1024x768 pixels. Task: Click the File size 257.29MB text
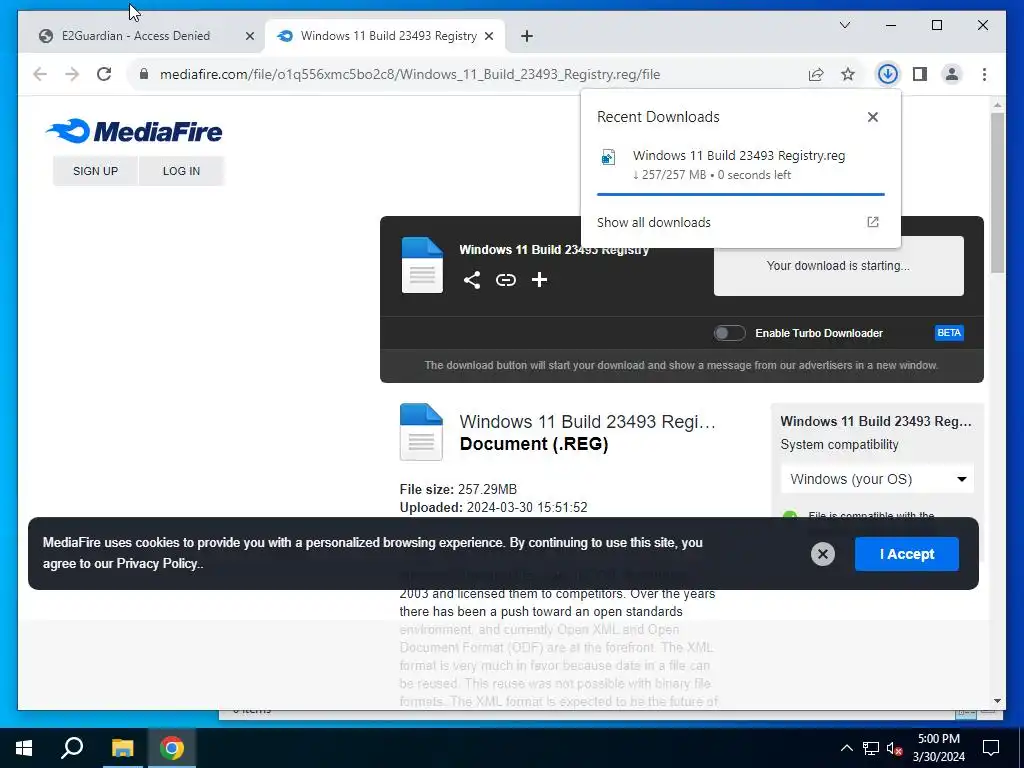click(458, 489)
